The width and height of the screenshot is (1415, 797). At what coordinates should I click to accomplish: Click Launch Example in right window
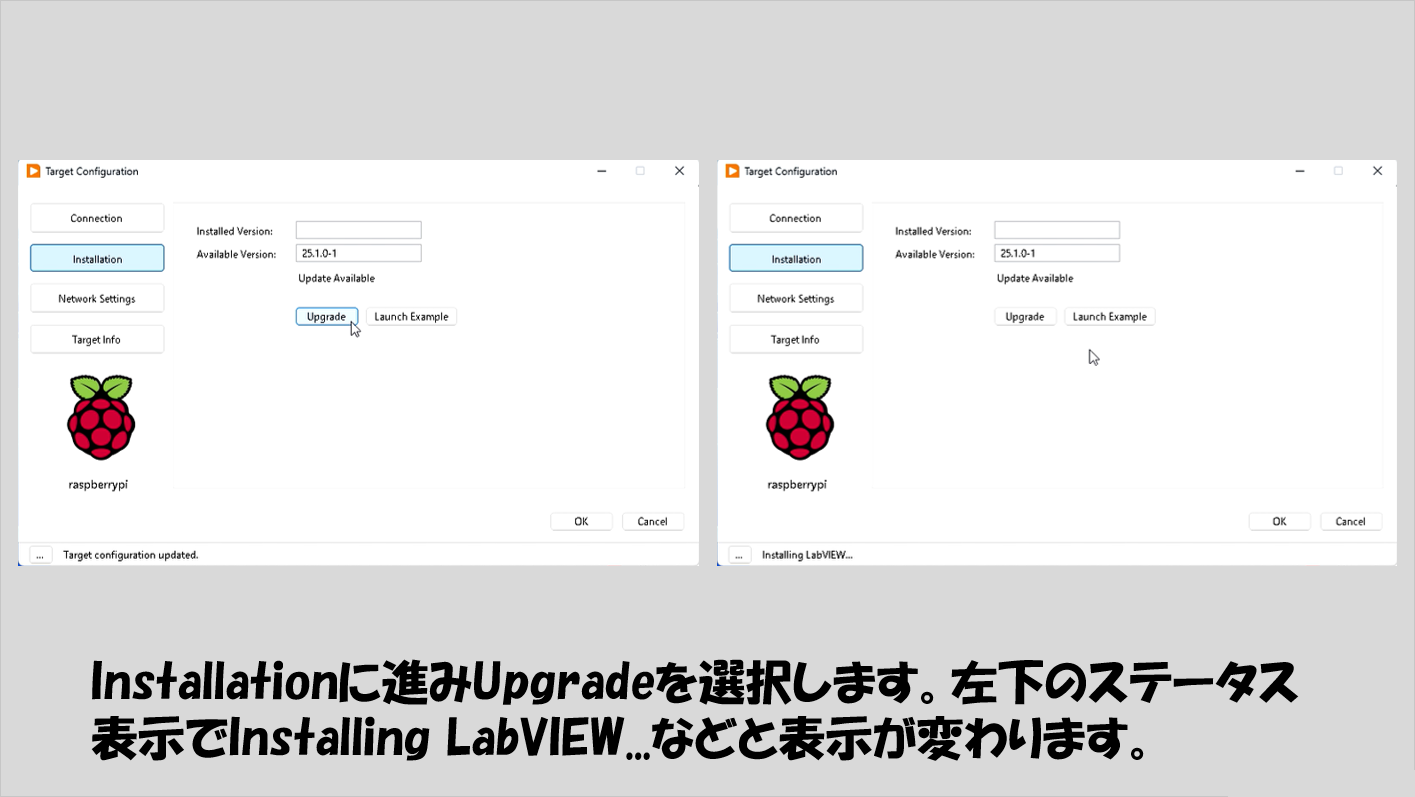coord(1110,317)
